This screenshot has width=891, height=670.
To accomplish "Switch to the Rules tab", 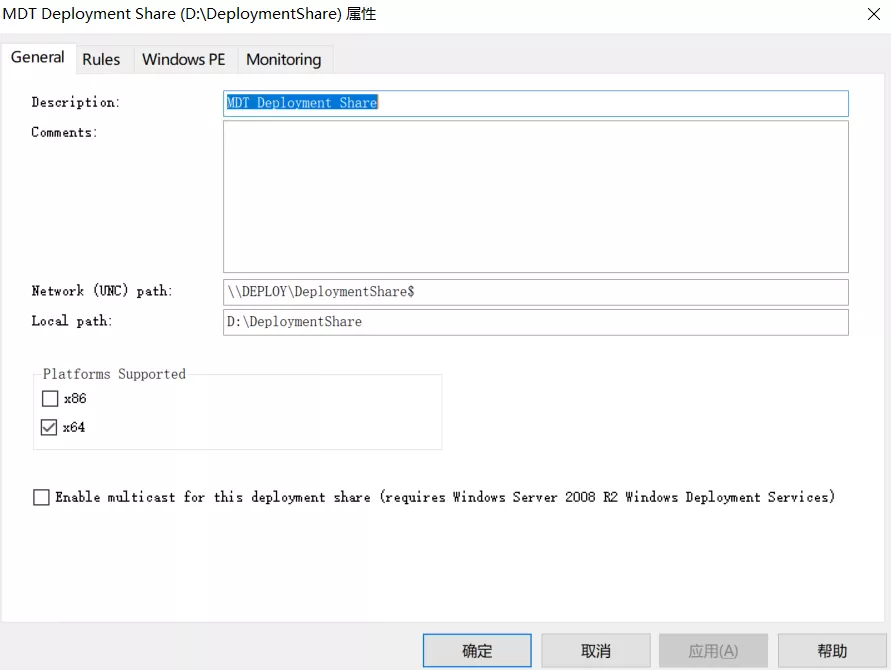I will (x=101, y=59).
